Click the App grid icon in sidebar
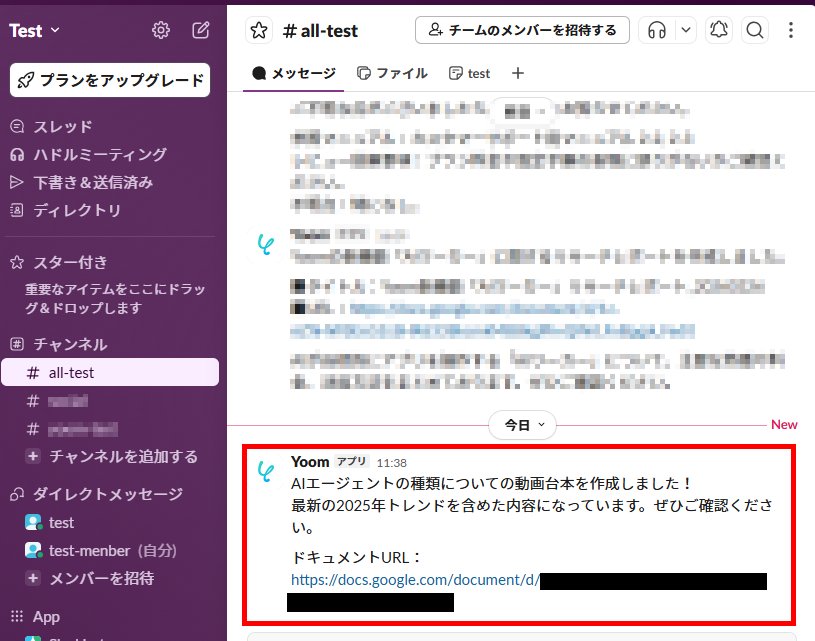Viewport: 815px width, 641px height. click(17, 617)
